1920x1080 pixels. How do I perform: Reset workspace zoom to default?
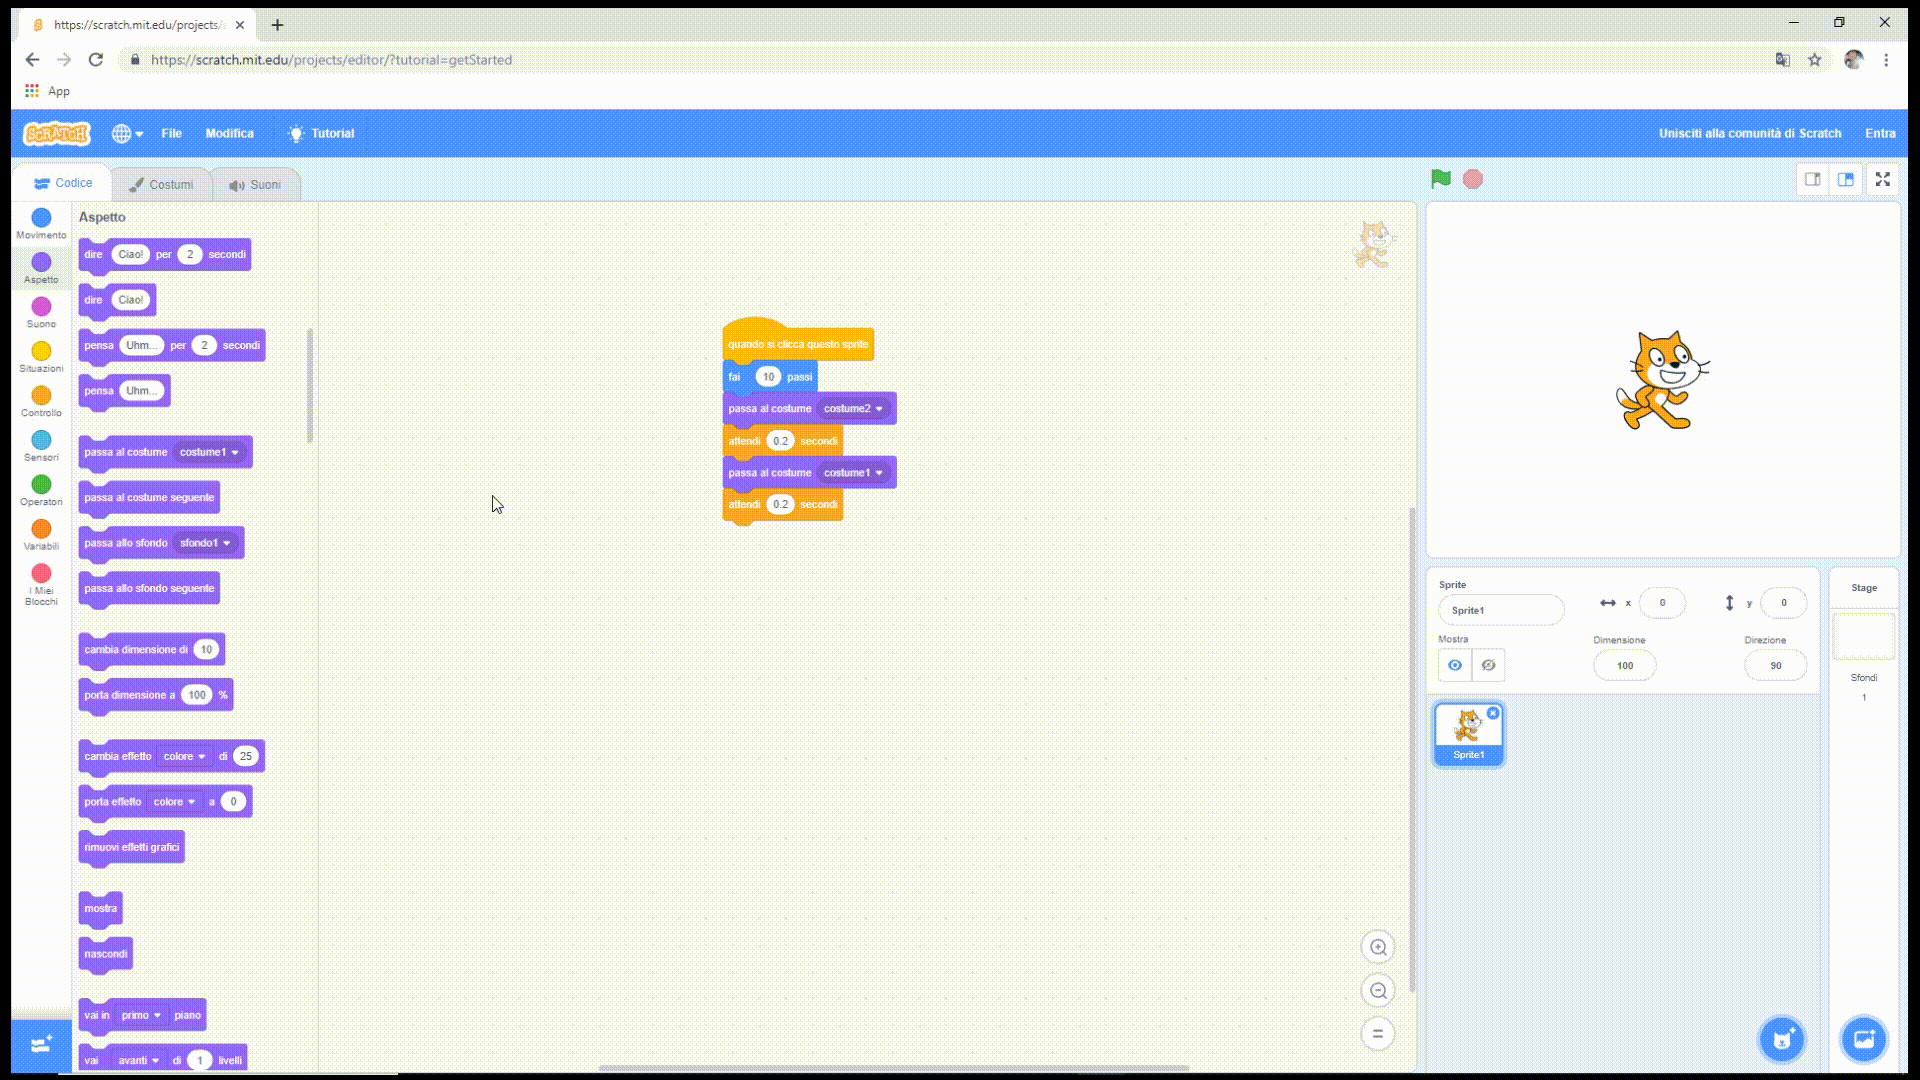pos(1378,1034)
